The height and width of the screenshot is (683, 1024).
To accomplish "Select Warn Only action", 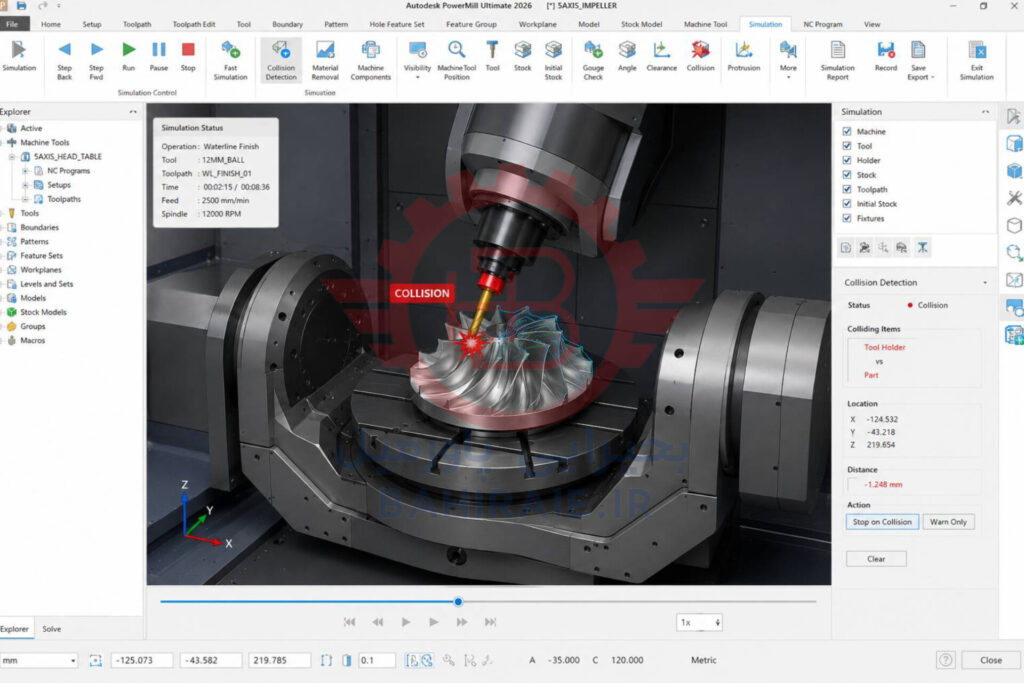I will click(948, 522).
